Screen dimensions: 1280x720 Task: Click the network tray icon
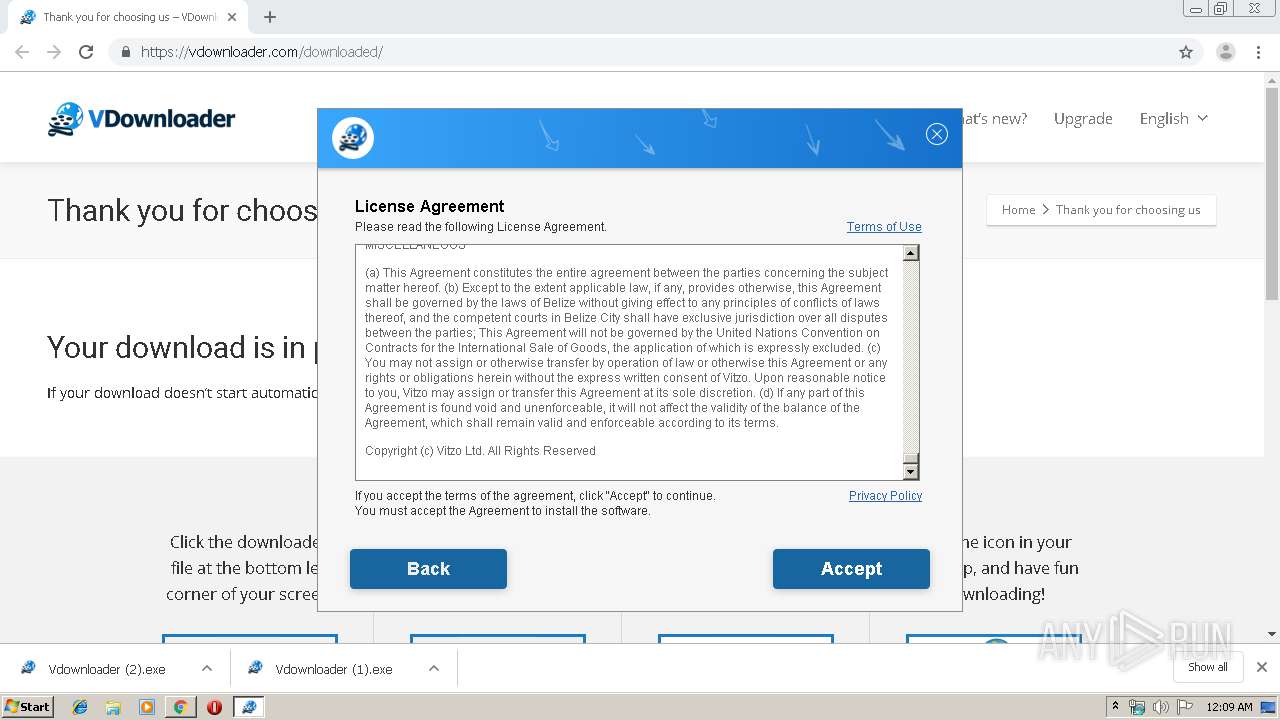tap(1137, 707)
